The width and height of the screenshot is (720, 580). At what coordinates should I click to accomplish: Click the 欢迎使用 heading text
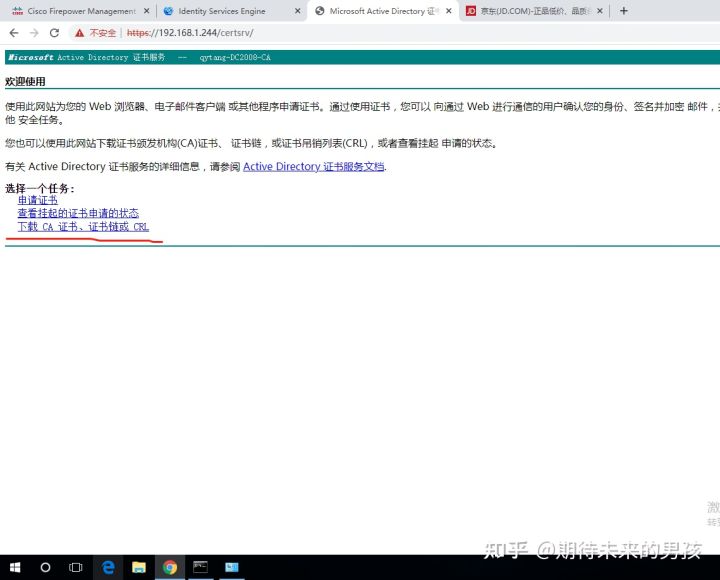tap(25, 82)
